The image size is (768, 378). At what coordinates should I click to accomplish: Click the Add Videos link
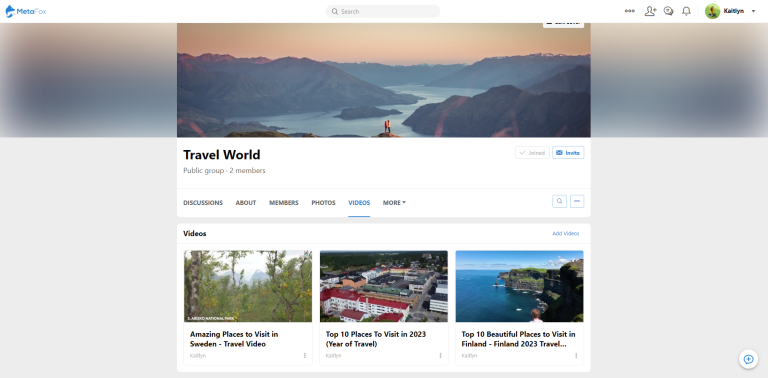pos(566,234)
